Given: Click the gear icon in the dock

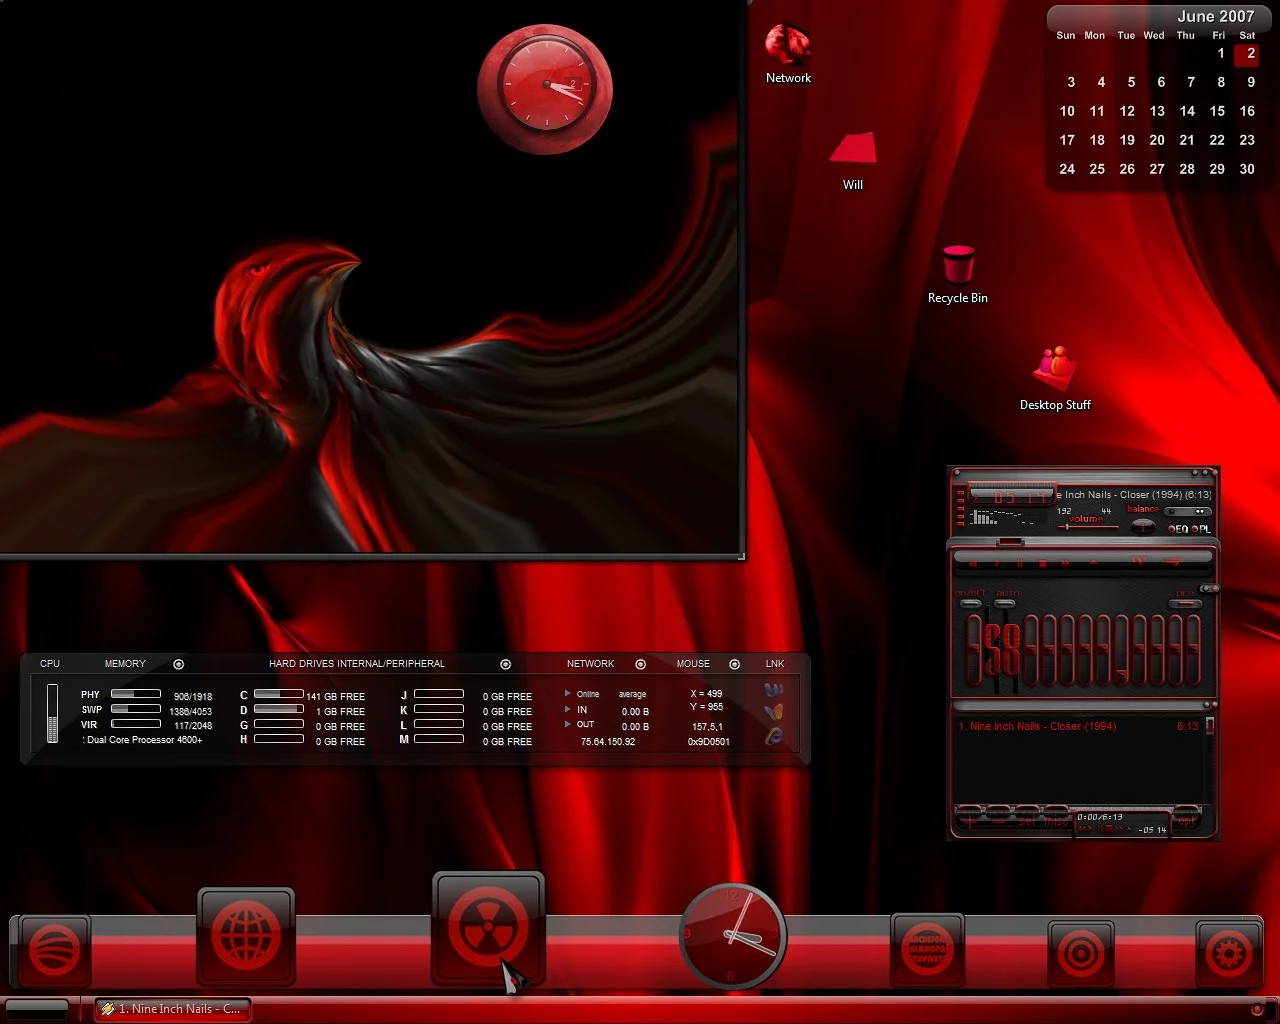Looking at the screenshot, I should [1227, 953].
